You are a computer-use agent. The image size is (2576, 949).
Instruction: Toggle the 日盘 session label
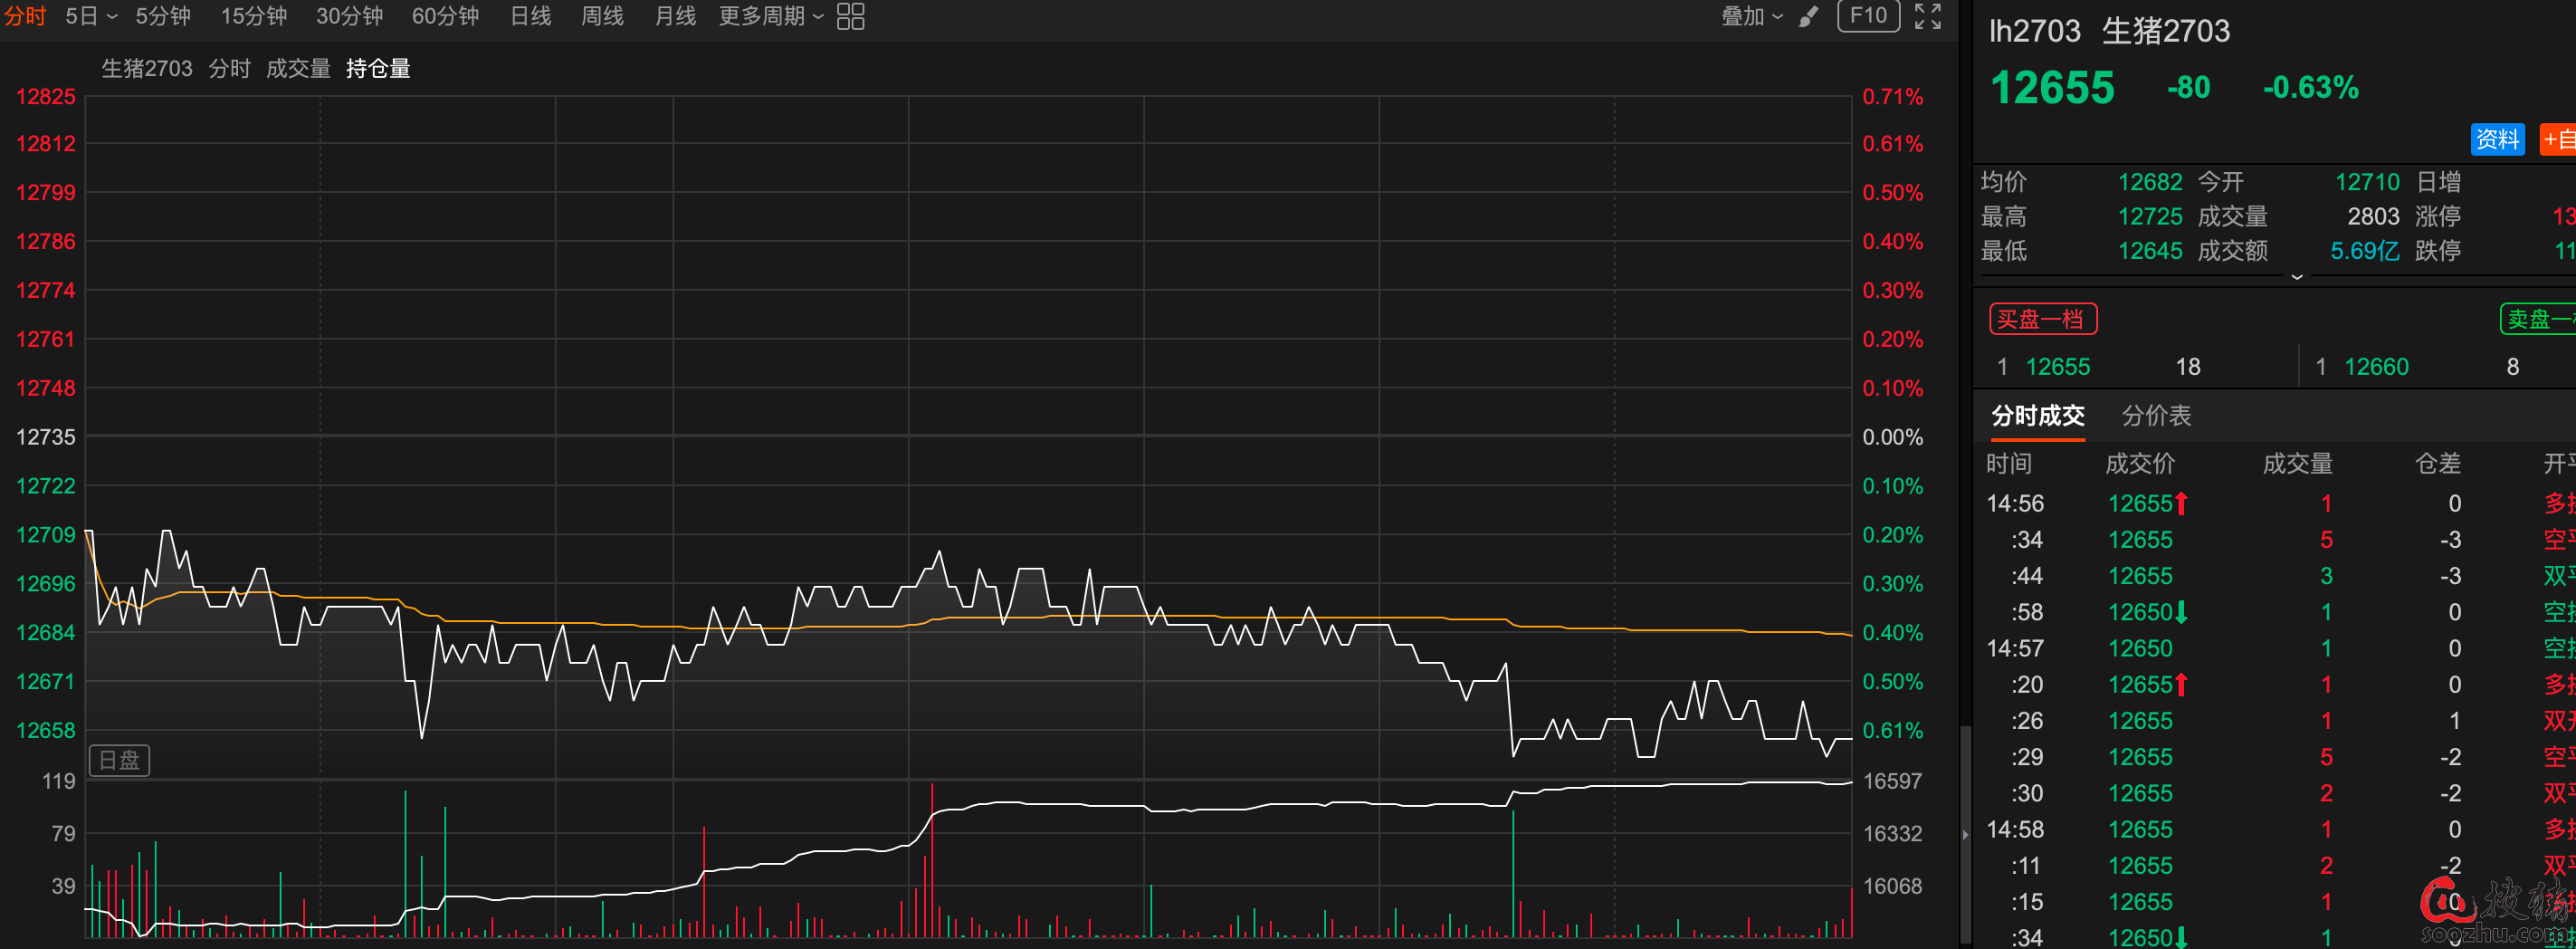(x=119, y=760)
